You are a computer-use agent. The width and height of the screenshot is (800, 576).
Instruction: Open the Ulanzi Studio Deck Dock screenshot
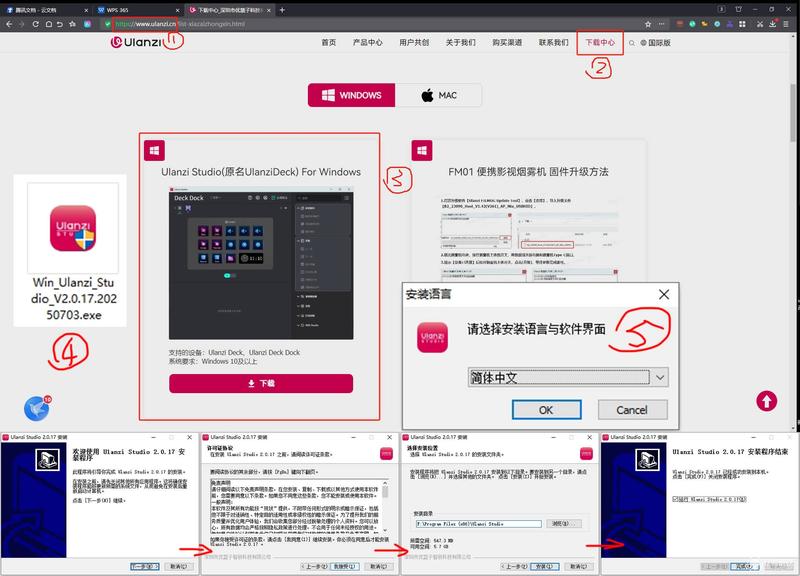[x=261, y=263]
